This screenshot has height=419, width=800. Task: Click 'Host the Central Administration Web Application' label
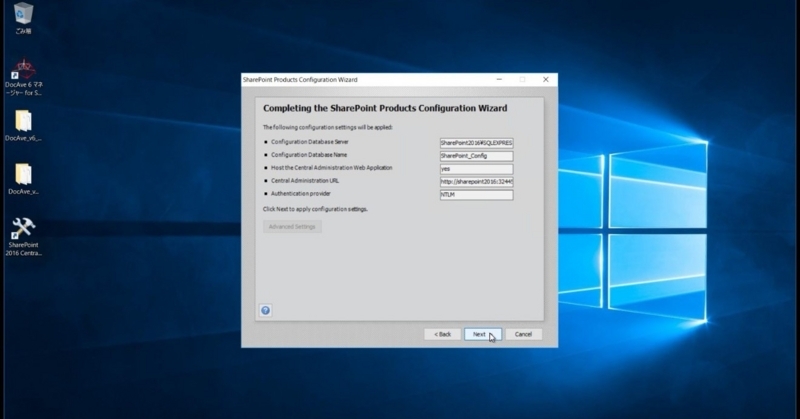(332, 167)
